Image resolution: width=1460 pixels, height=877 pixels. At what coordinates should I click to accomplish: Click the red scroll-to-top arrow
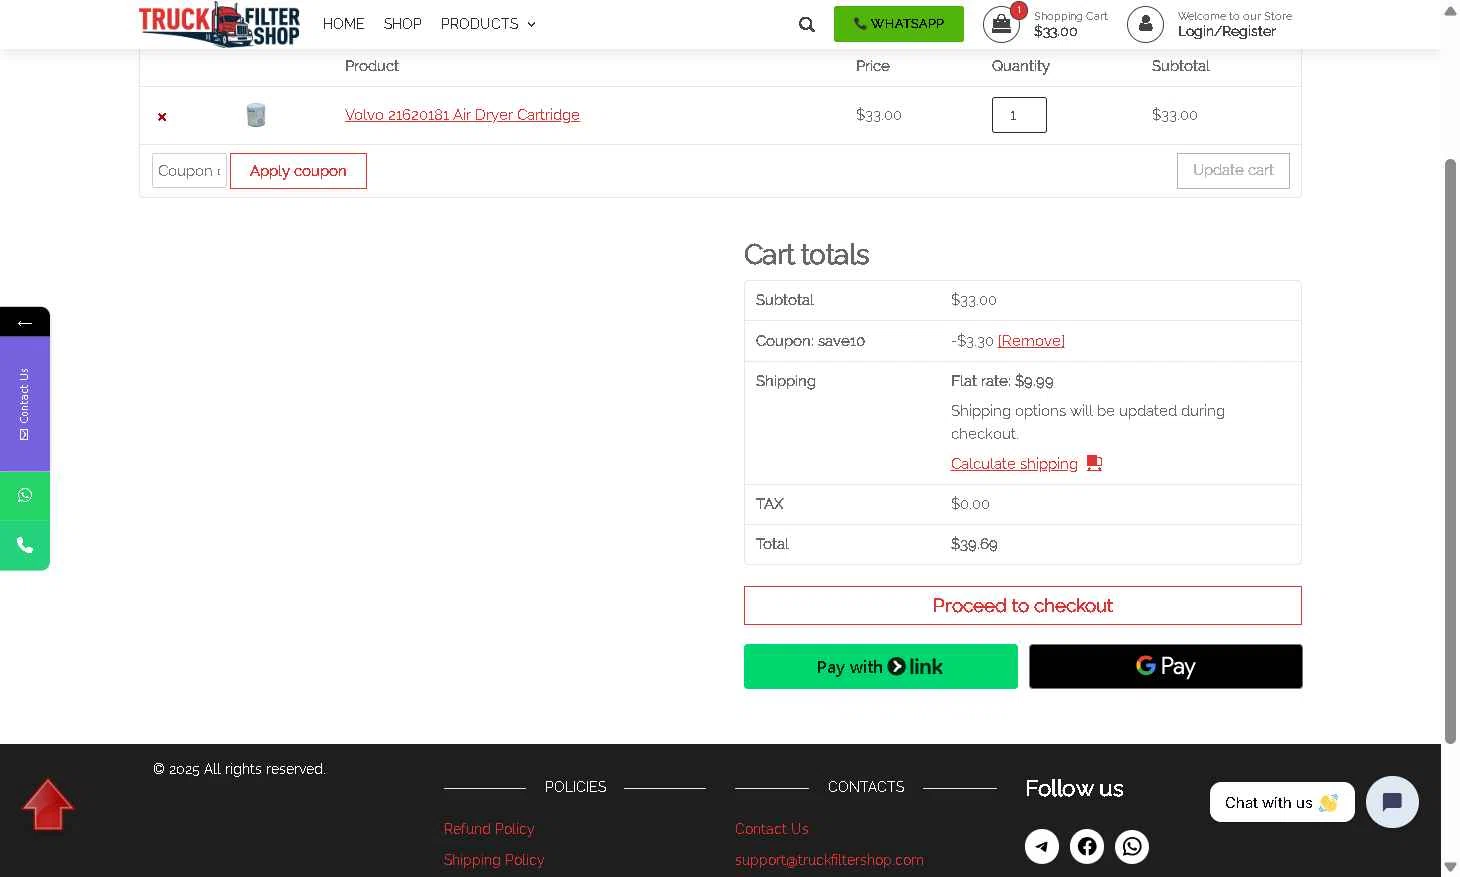tap(48, 804)
